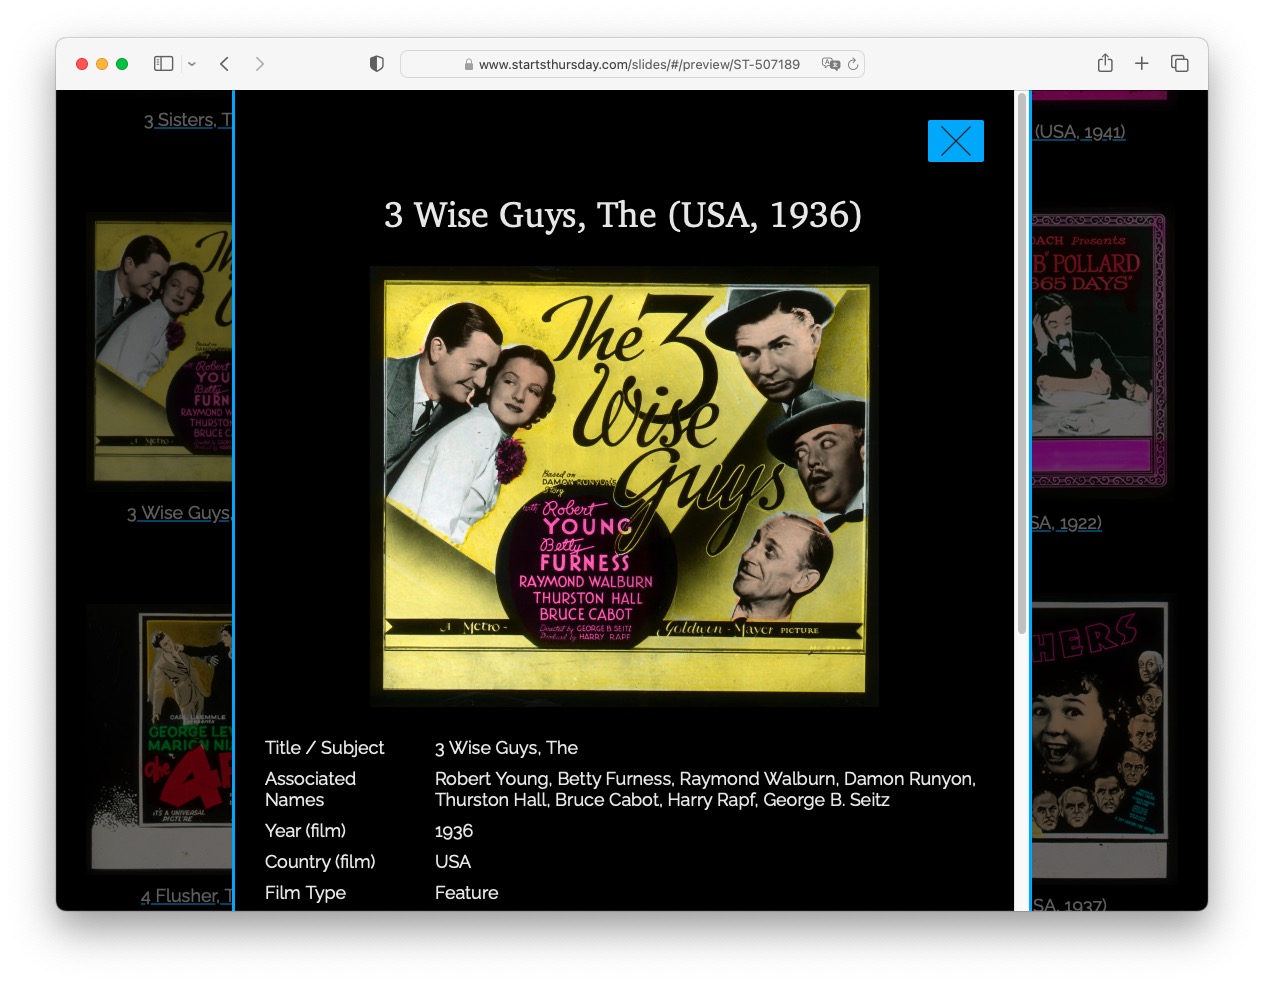Click the "Year (film)" label
This screenshot has height=985, width=1264.
[305, 831]
